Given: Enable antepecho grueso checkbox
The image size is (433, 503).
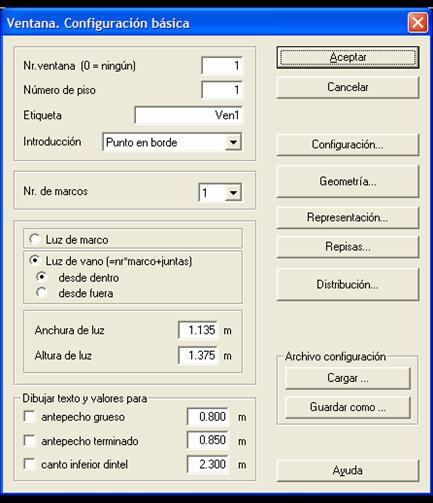Looking at the screenshot, I should [x=30, y=417].
